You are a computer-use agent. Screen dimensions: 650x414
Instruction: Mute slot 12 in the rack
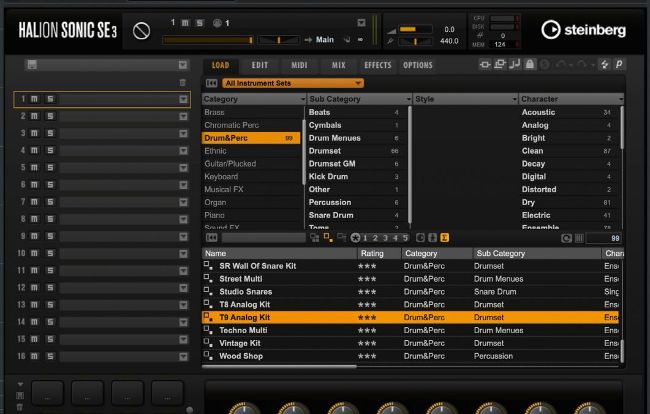34,288
